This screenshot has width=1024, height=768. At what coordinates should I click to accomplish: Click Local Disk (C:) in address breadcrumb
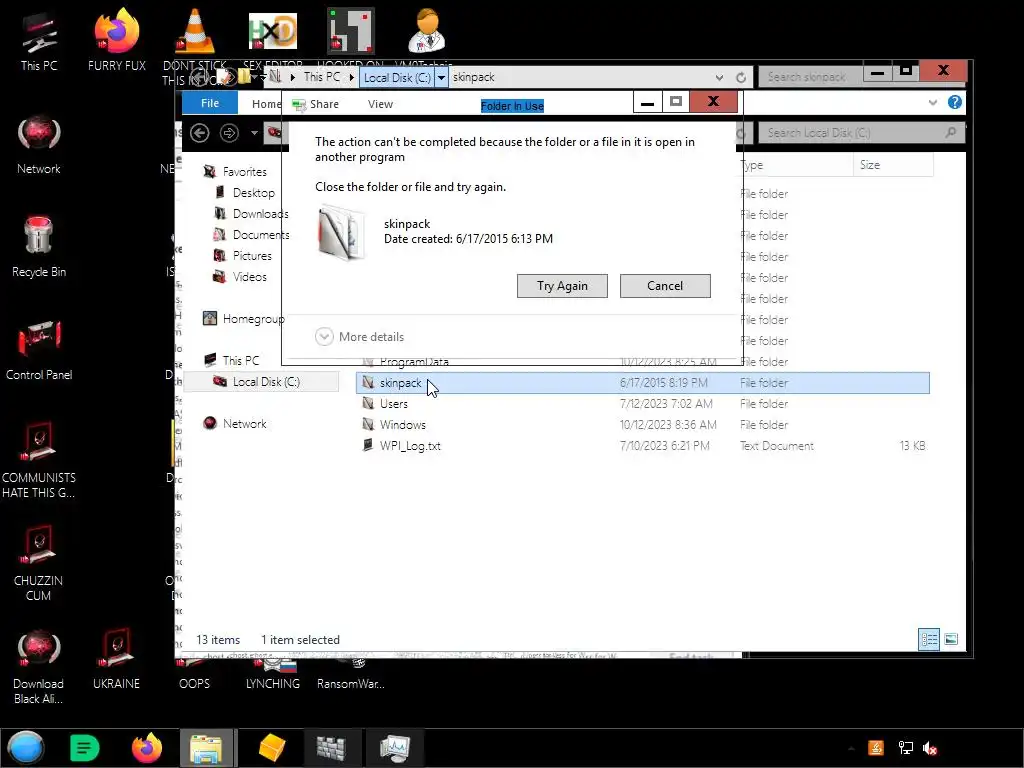point(397,77)
